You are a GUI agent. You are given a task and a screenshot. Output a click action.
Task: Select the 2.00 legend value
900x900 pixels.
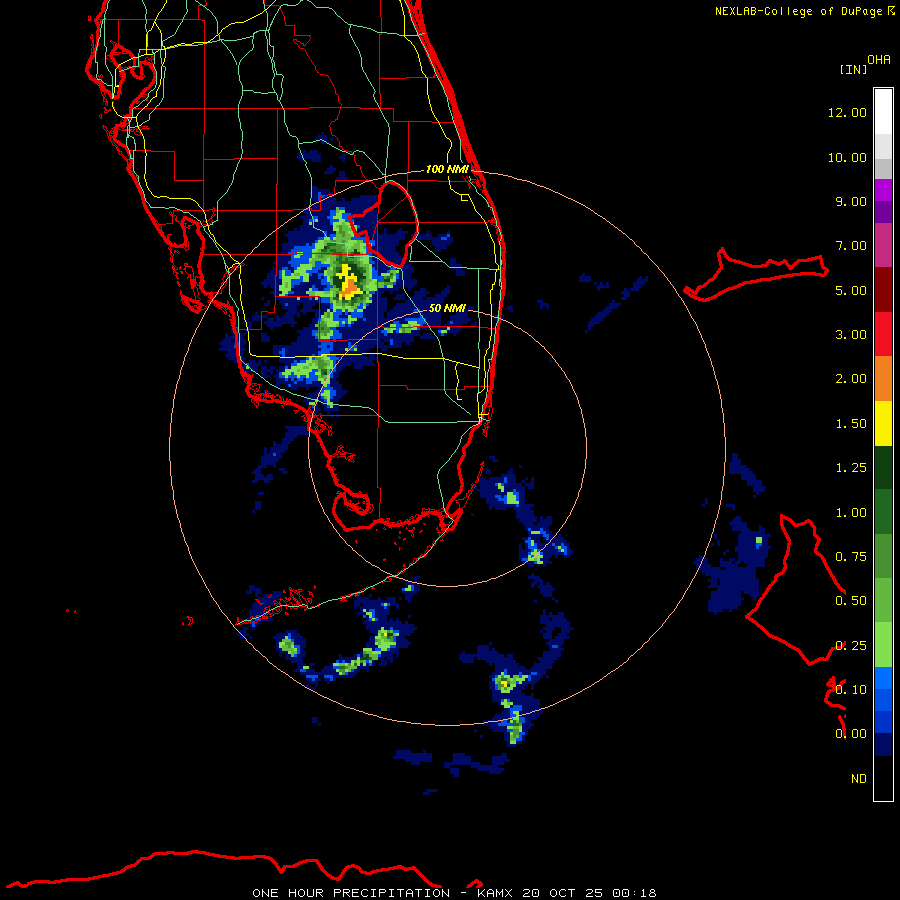pos(851,379)
